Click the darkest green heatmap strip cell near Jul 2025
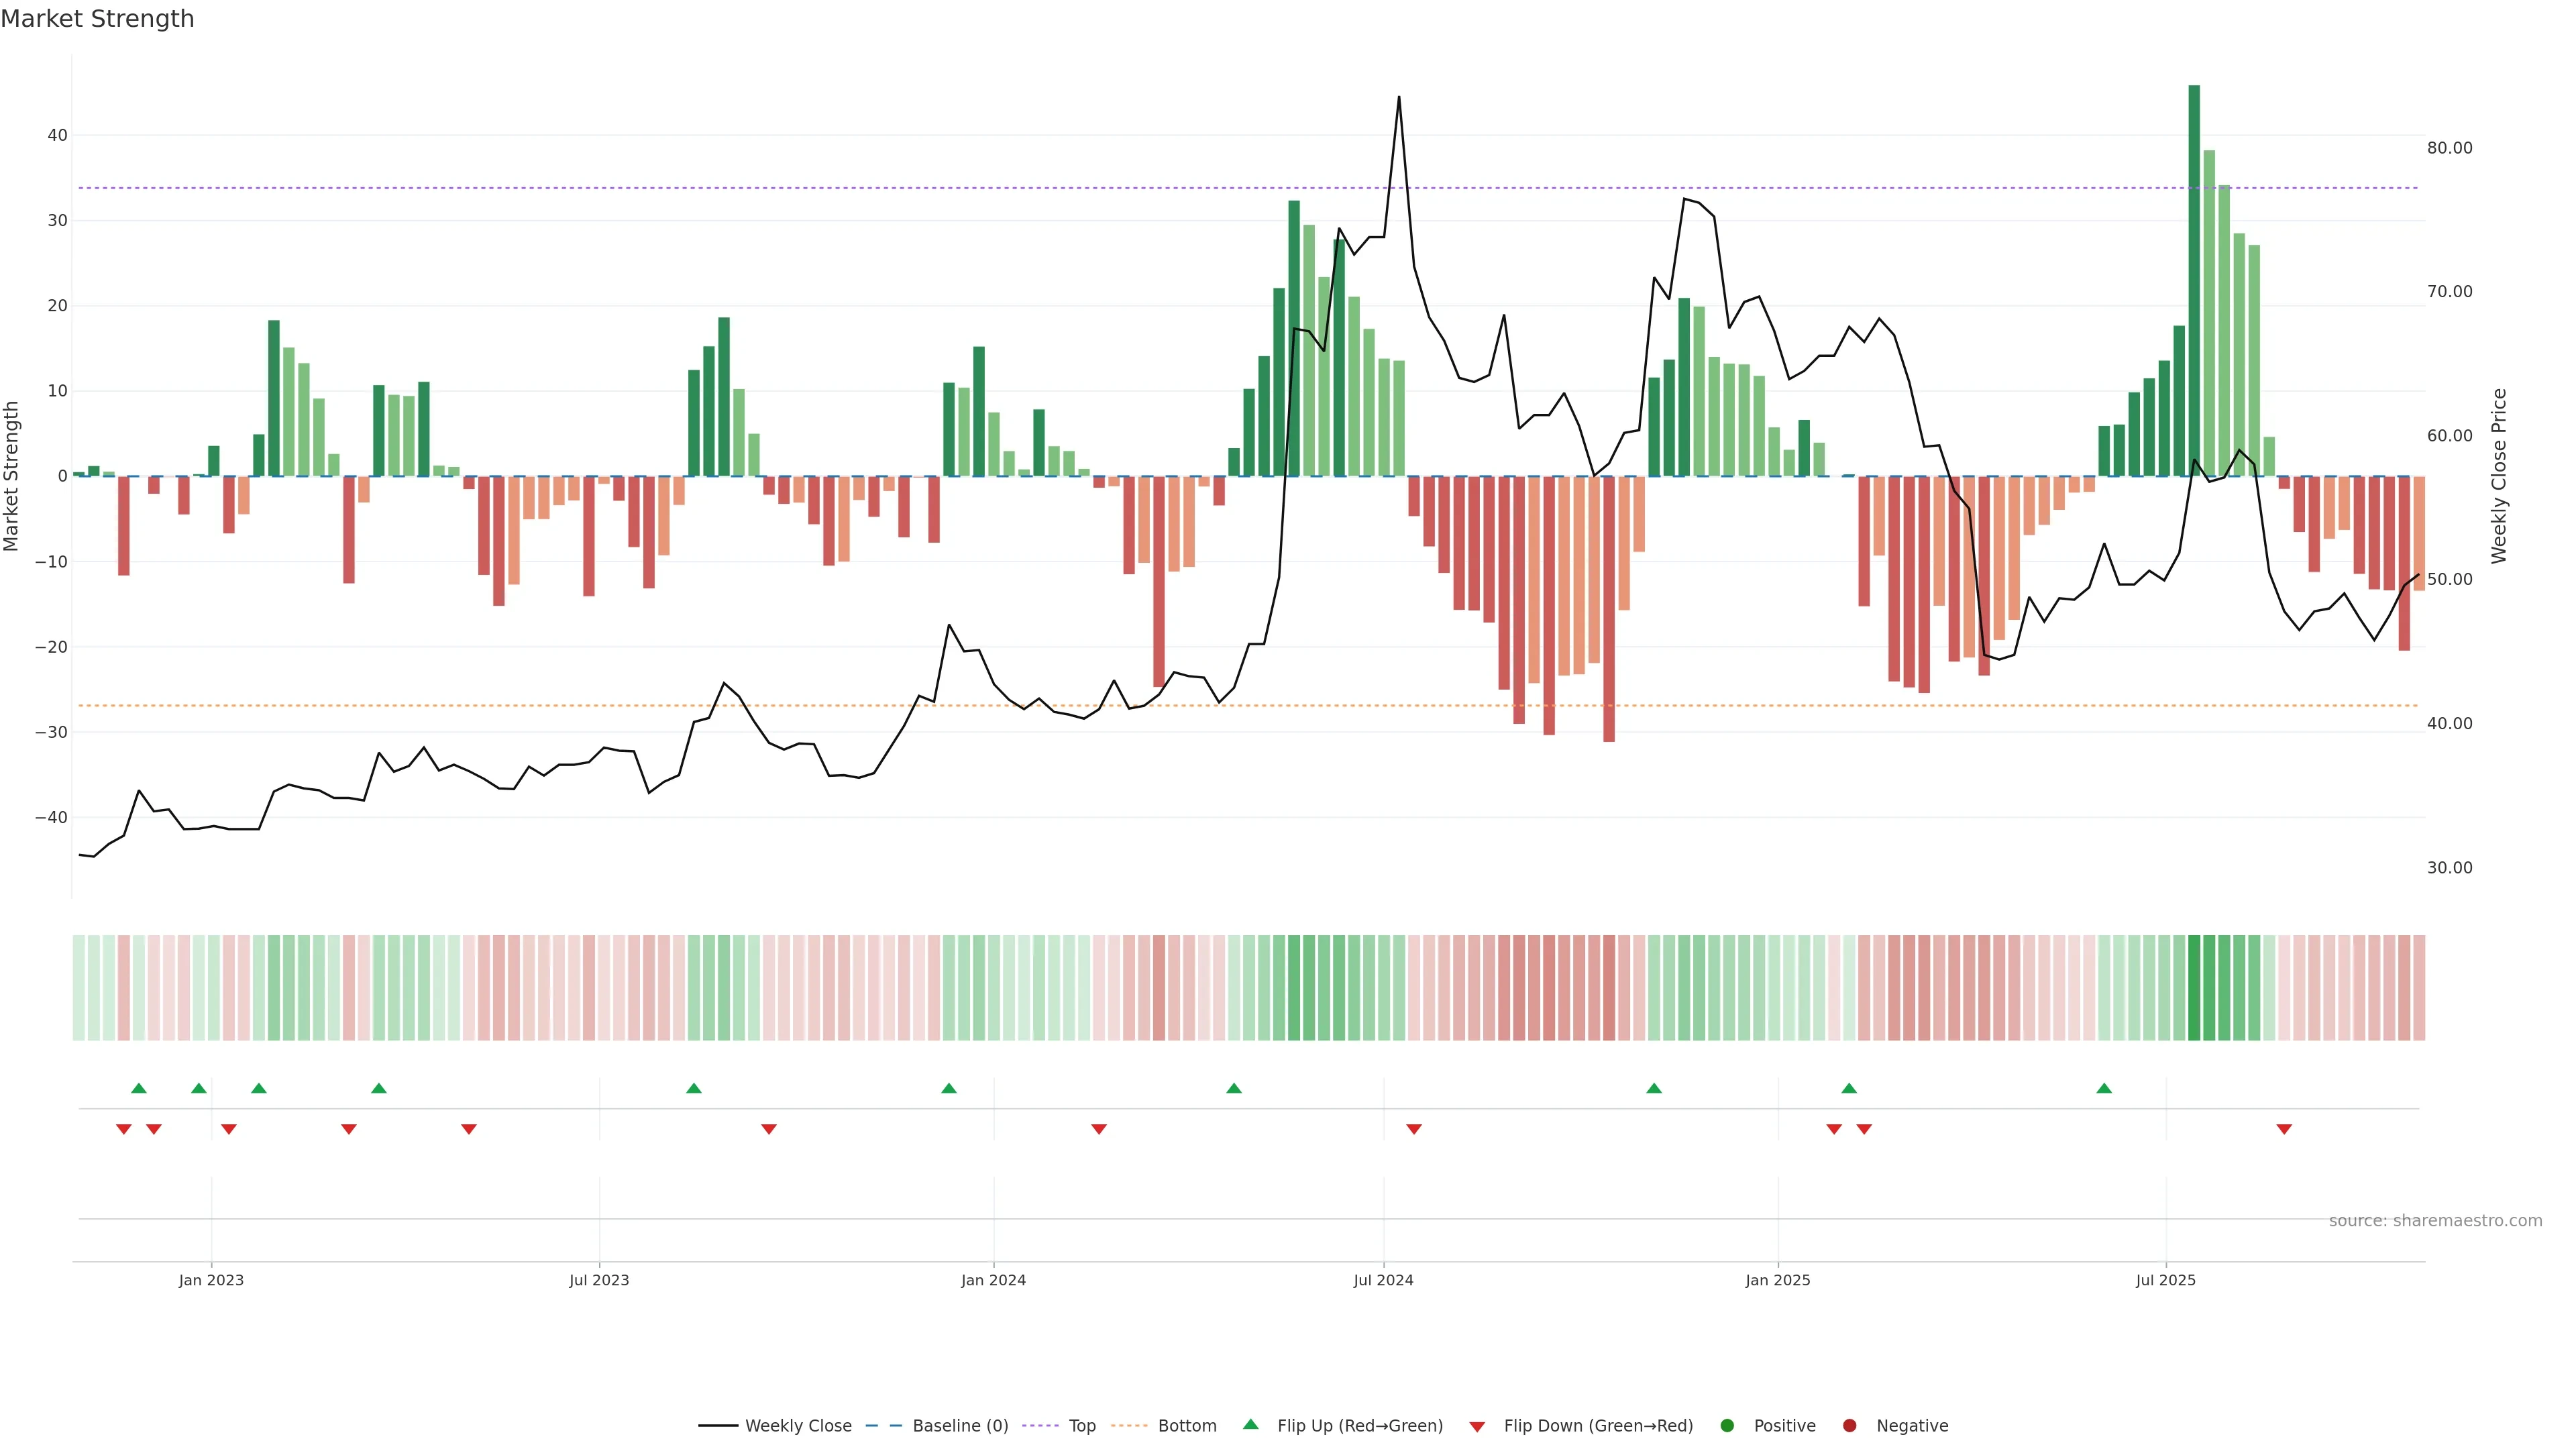The height and width of the screenshot is (1449, 2576). [x=2194, y=987]
